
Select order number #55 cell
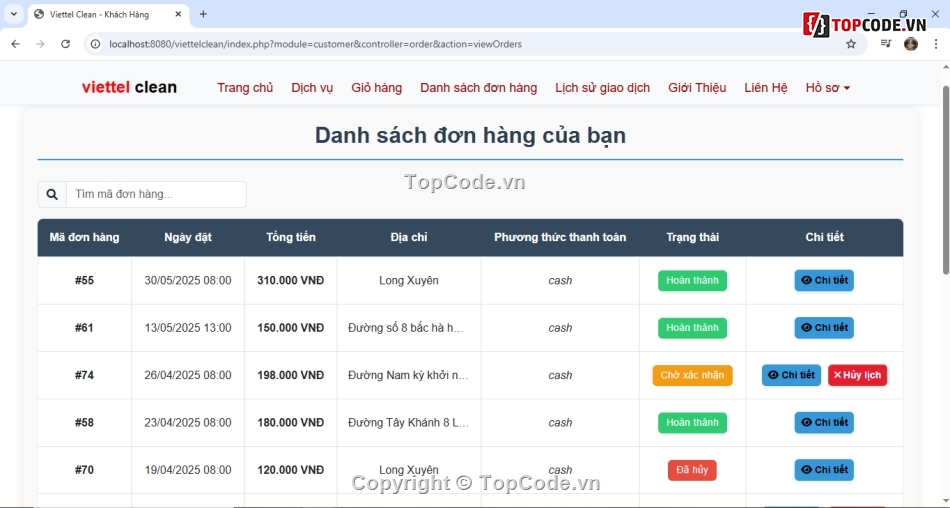point(84,281)
